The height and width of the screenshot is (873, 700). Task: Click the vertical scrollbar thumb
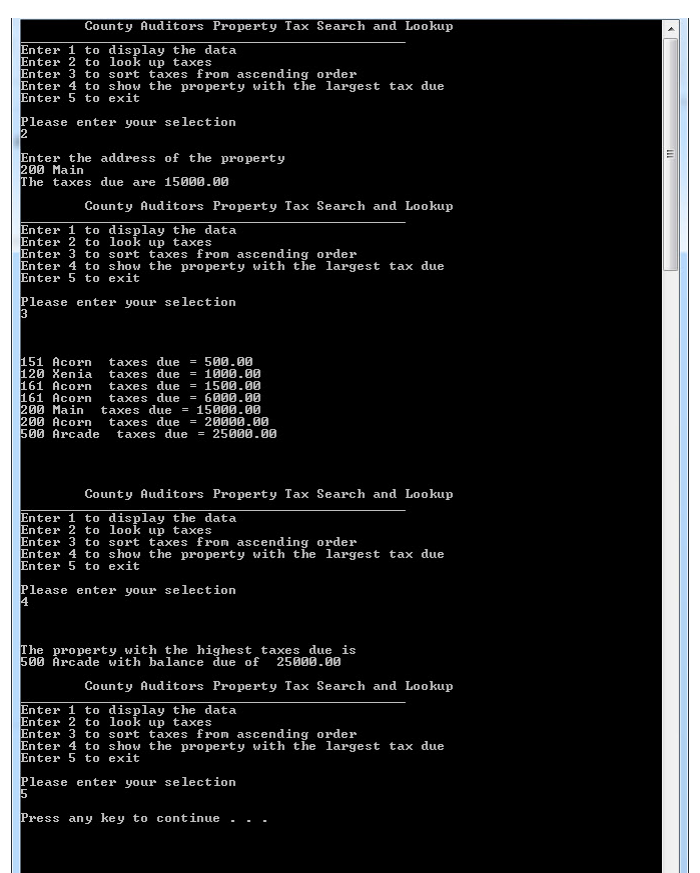(x=670, y=154)
